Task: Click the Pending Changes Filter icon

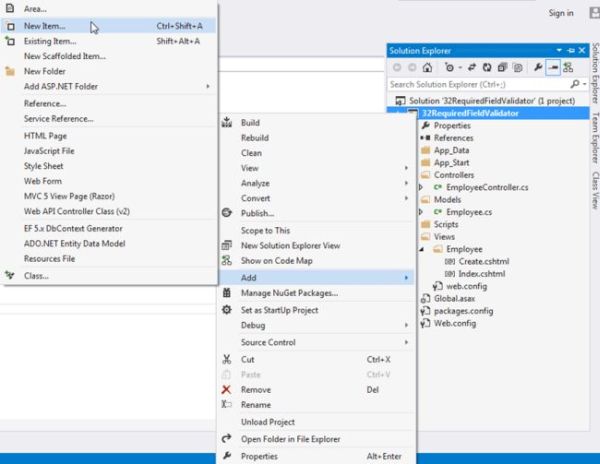Action: pyautogui.click(x=450, y=68)
